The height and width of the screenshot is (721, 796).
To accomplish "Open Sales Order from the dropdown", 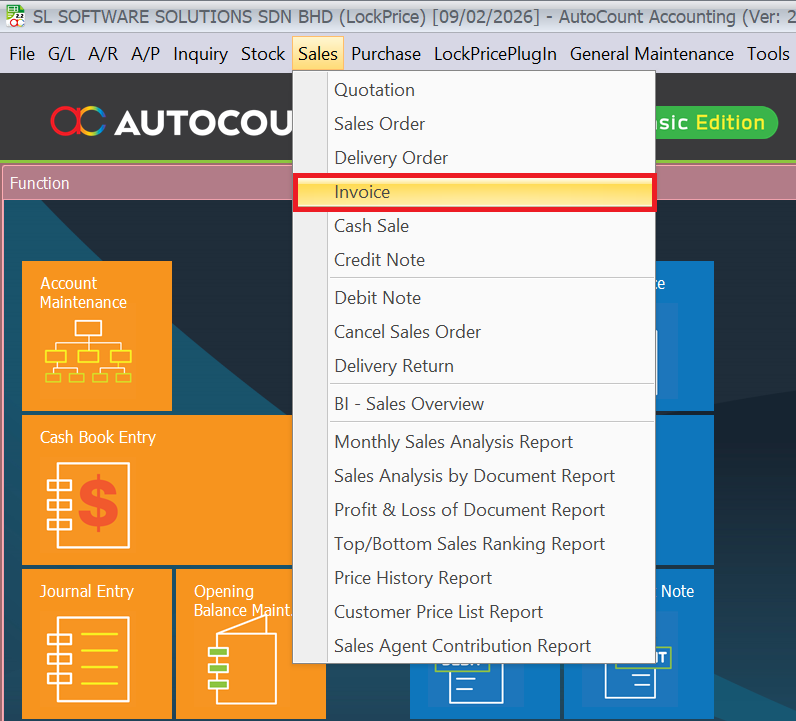I will [x=379, y=124].
